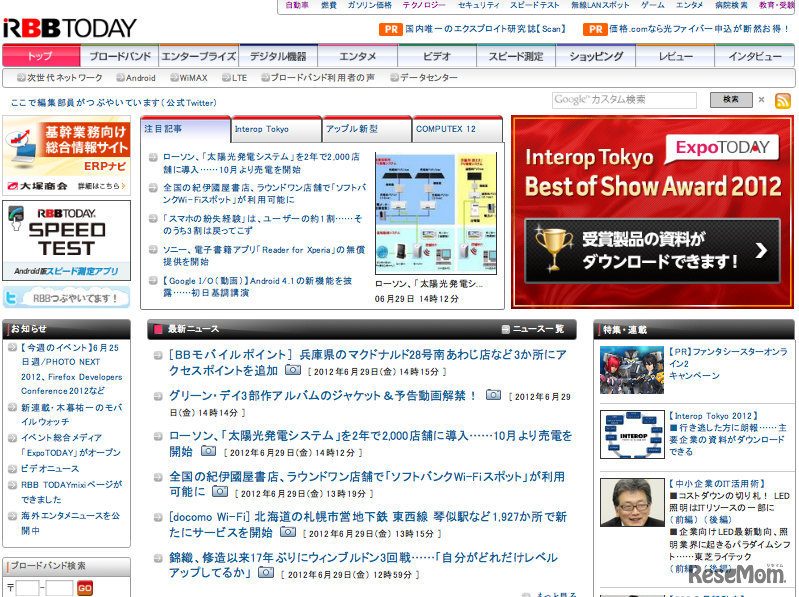Click trophy icon on award banner
Viewport: 799px width, 597px height.
tap(553, 248)
